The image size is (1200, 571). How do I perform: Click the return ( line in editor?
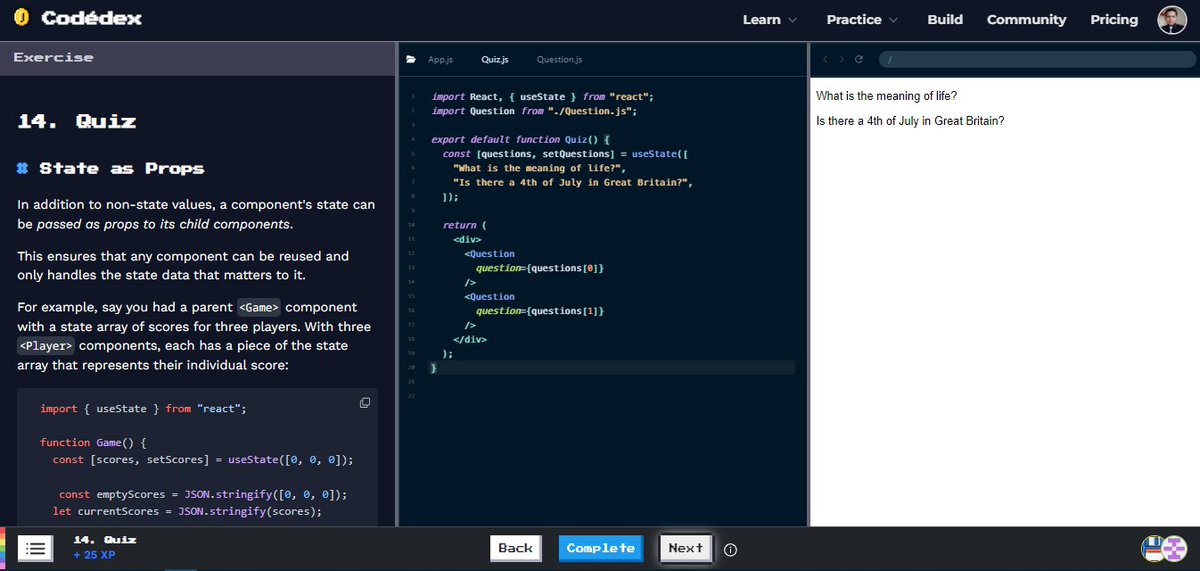click(x=464, y=225)
